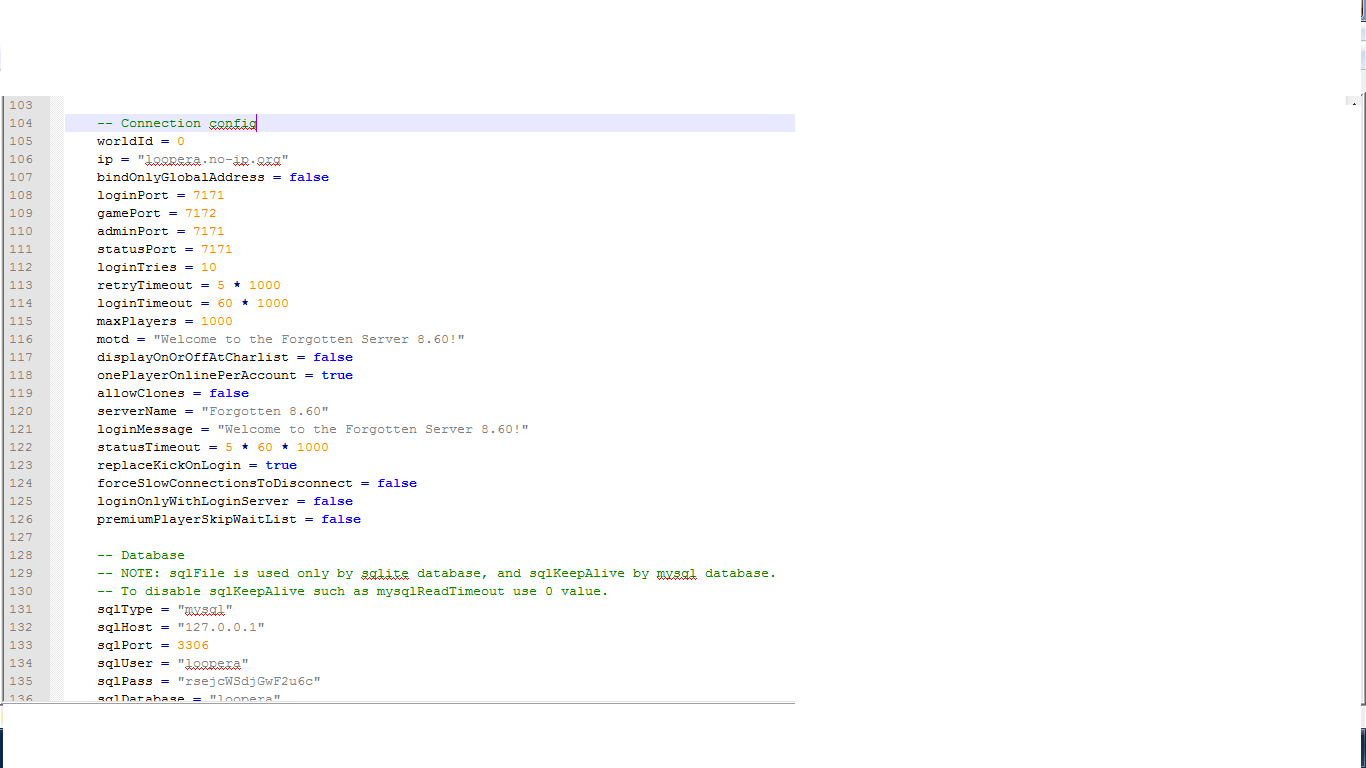
Task: Click the 'allowClones = false' line
Action: pos(173,393)
